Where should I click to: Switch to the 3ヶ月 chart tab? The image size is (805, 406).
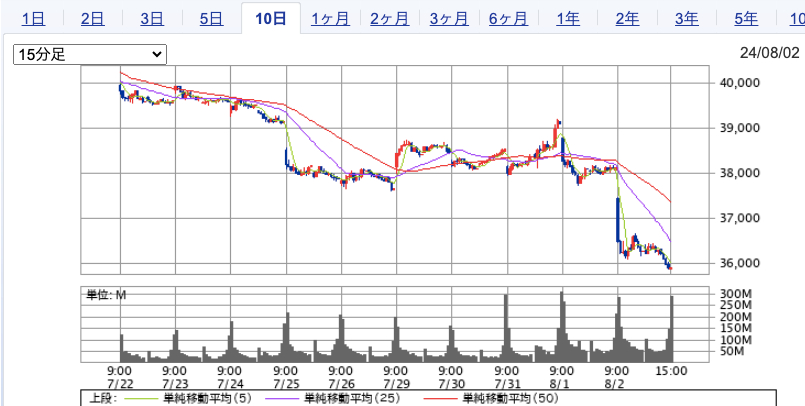click(449, 20)
